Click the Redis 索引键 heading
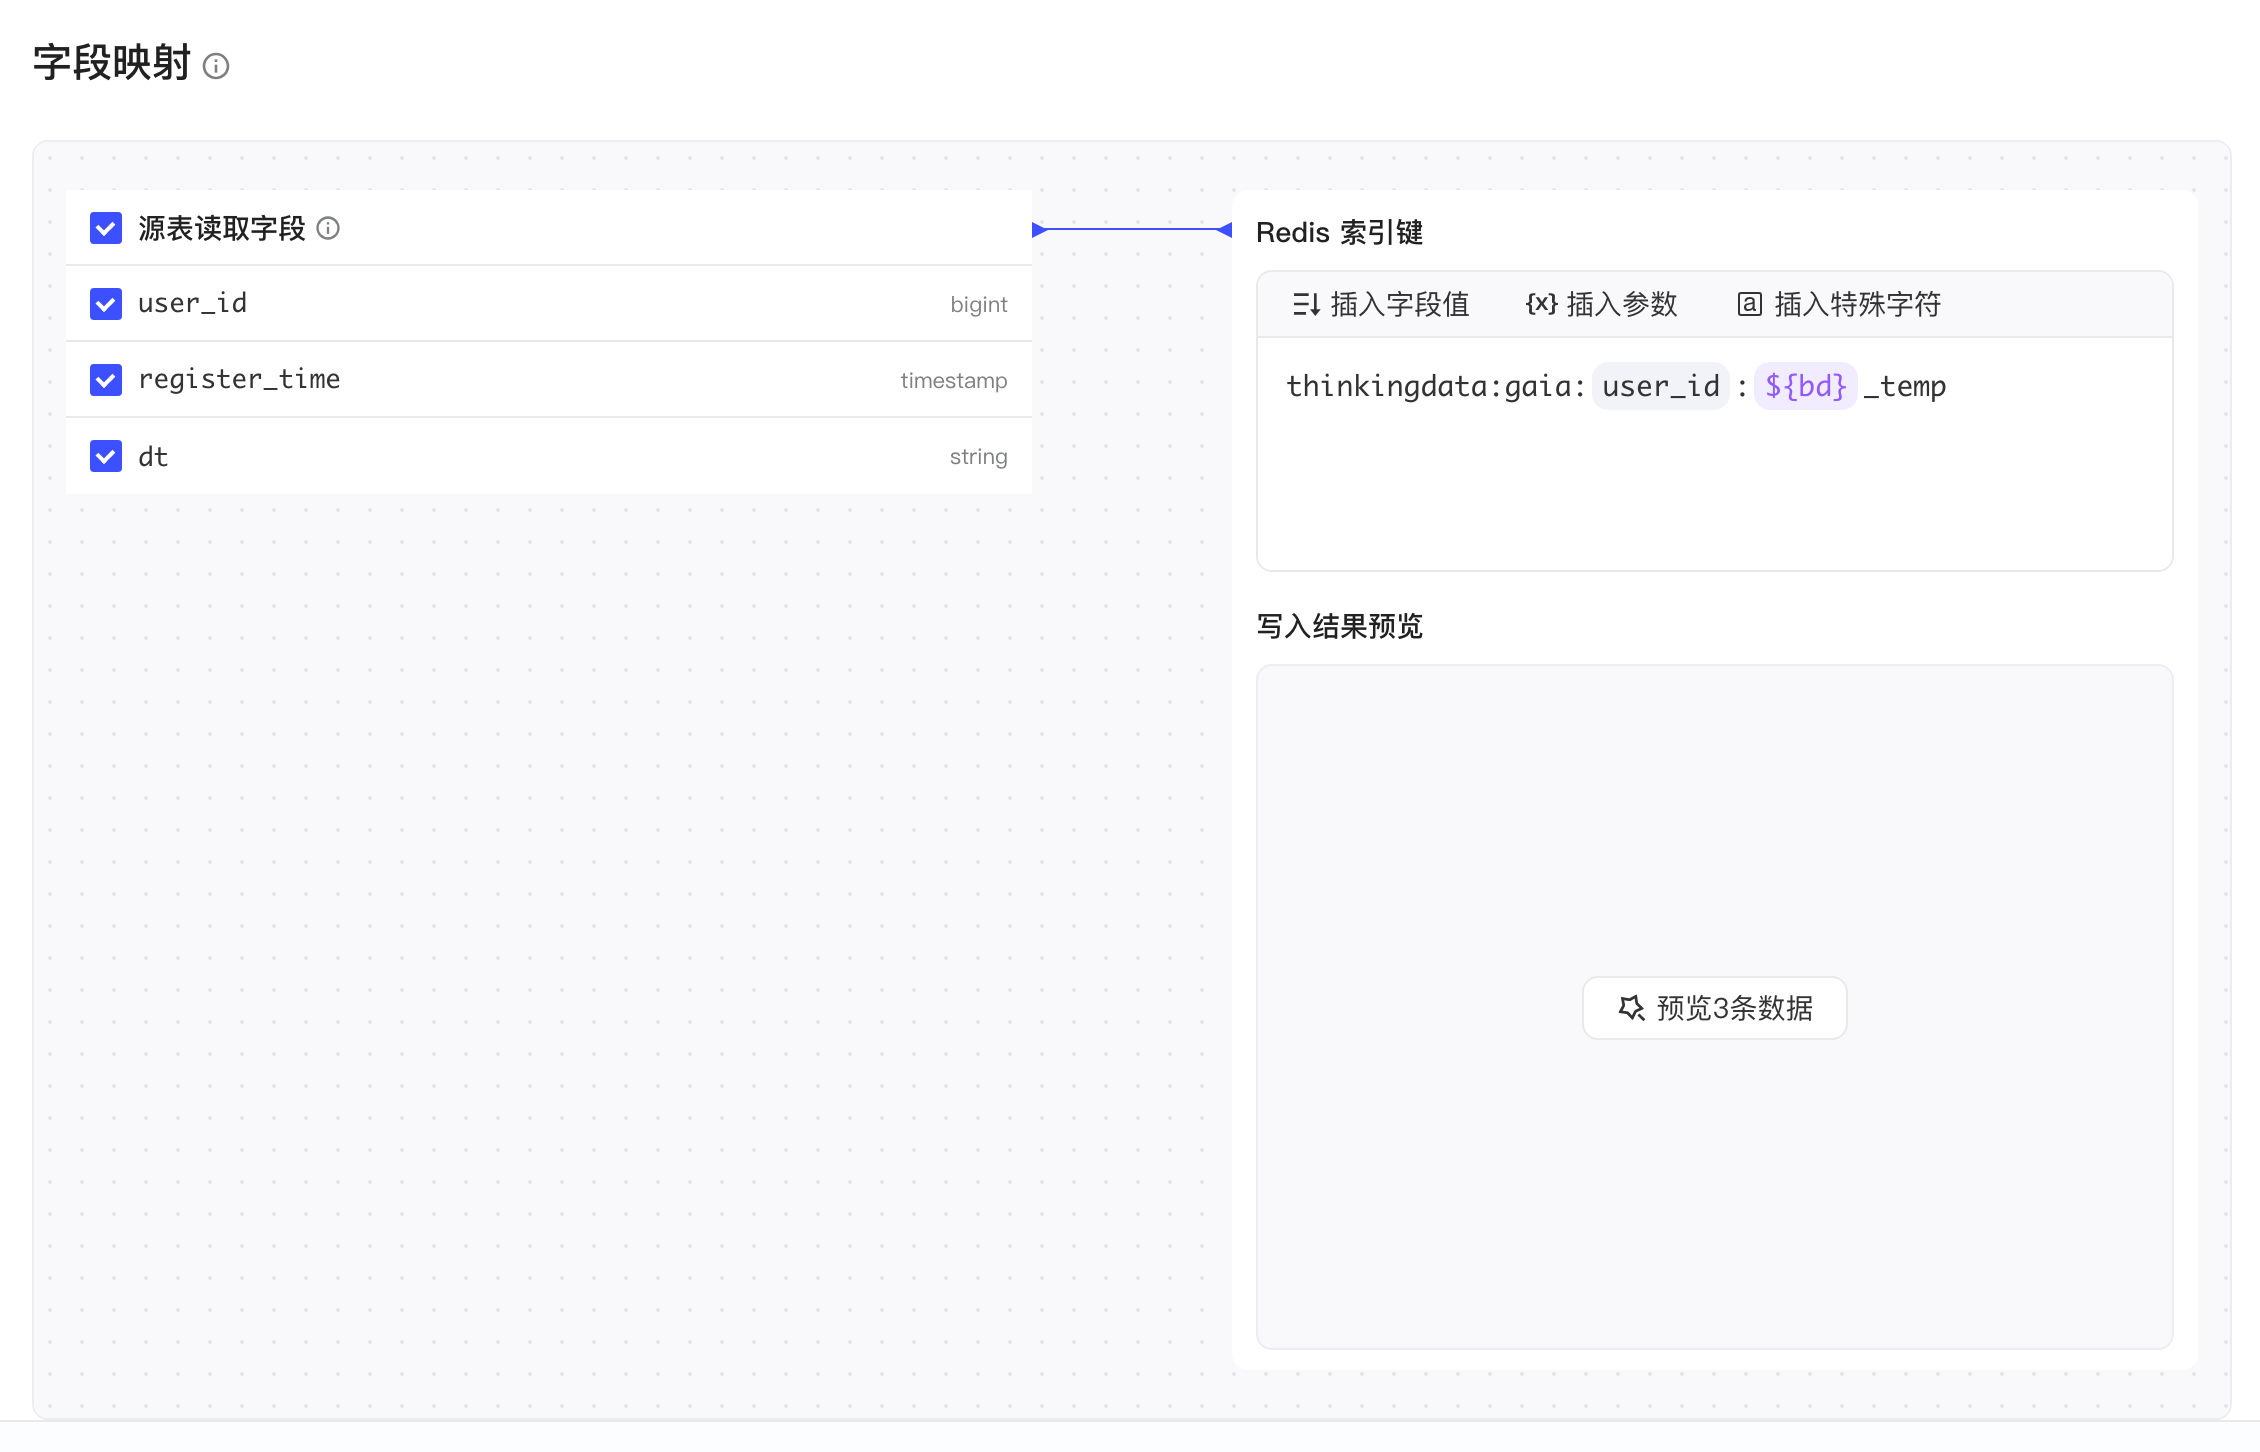The image size is (2260, 1452). (1339, 232)
